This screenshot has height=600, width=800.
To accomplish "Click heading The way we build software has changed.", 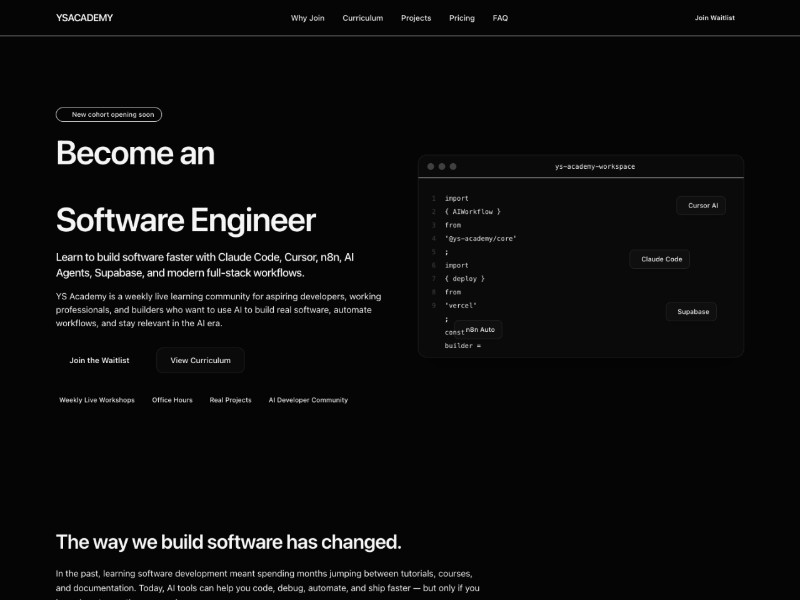I will (x=229, y=542).
